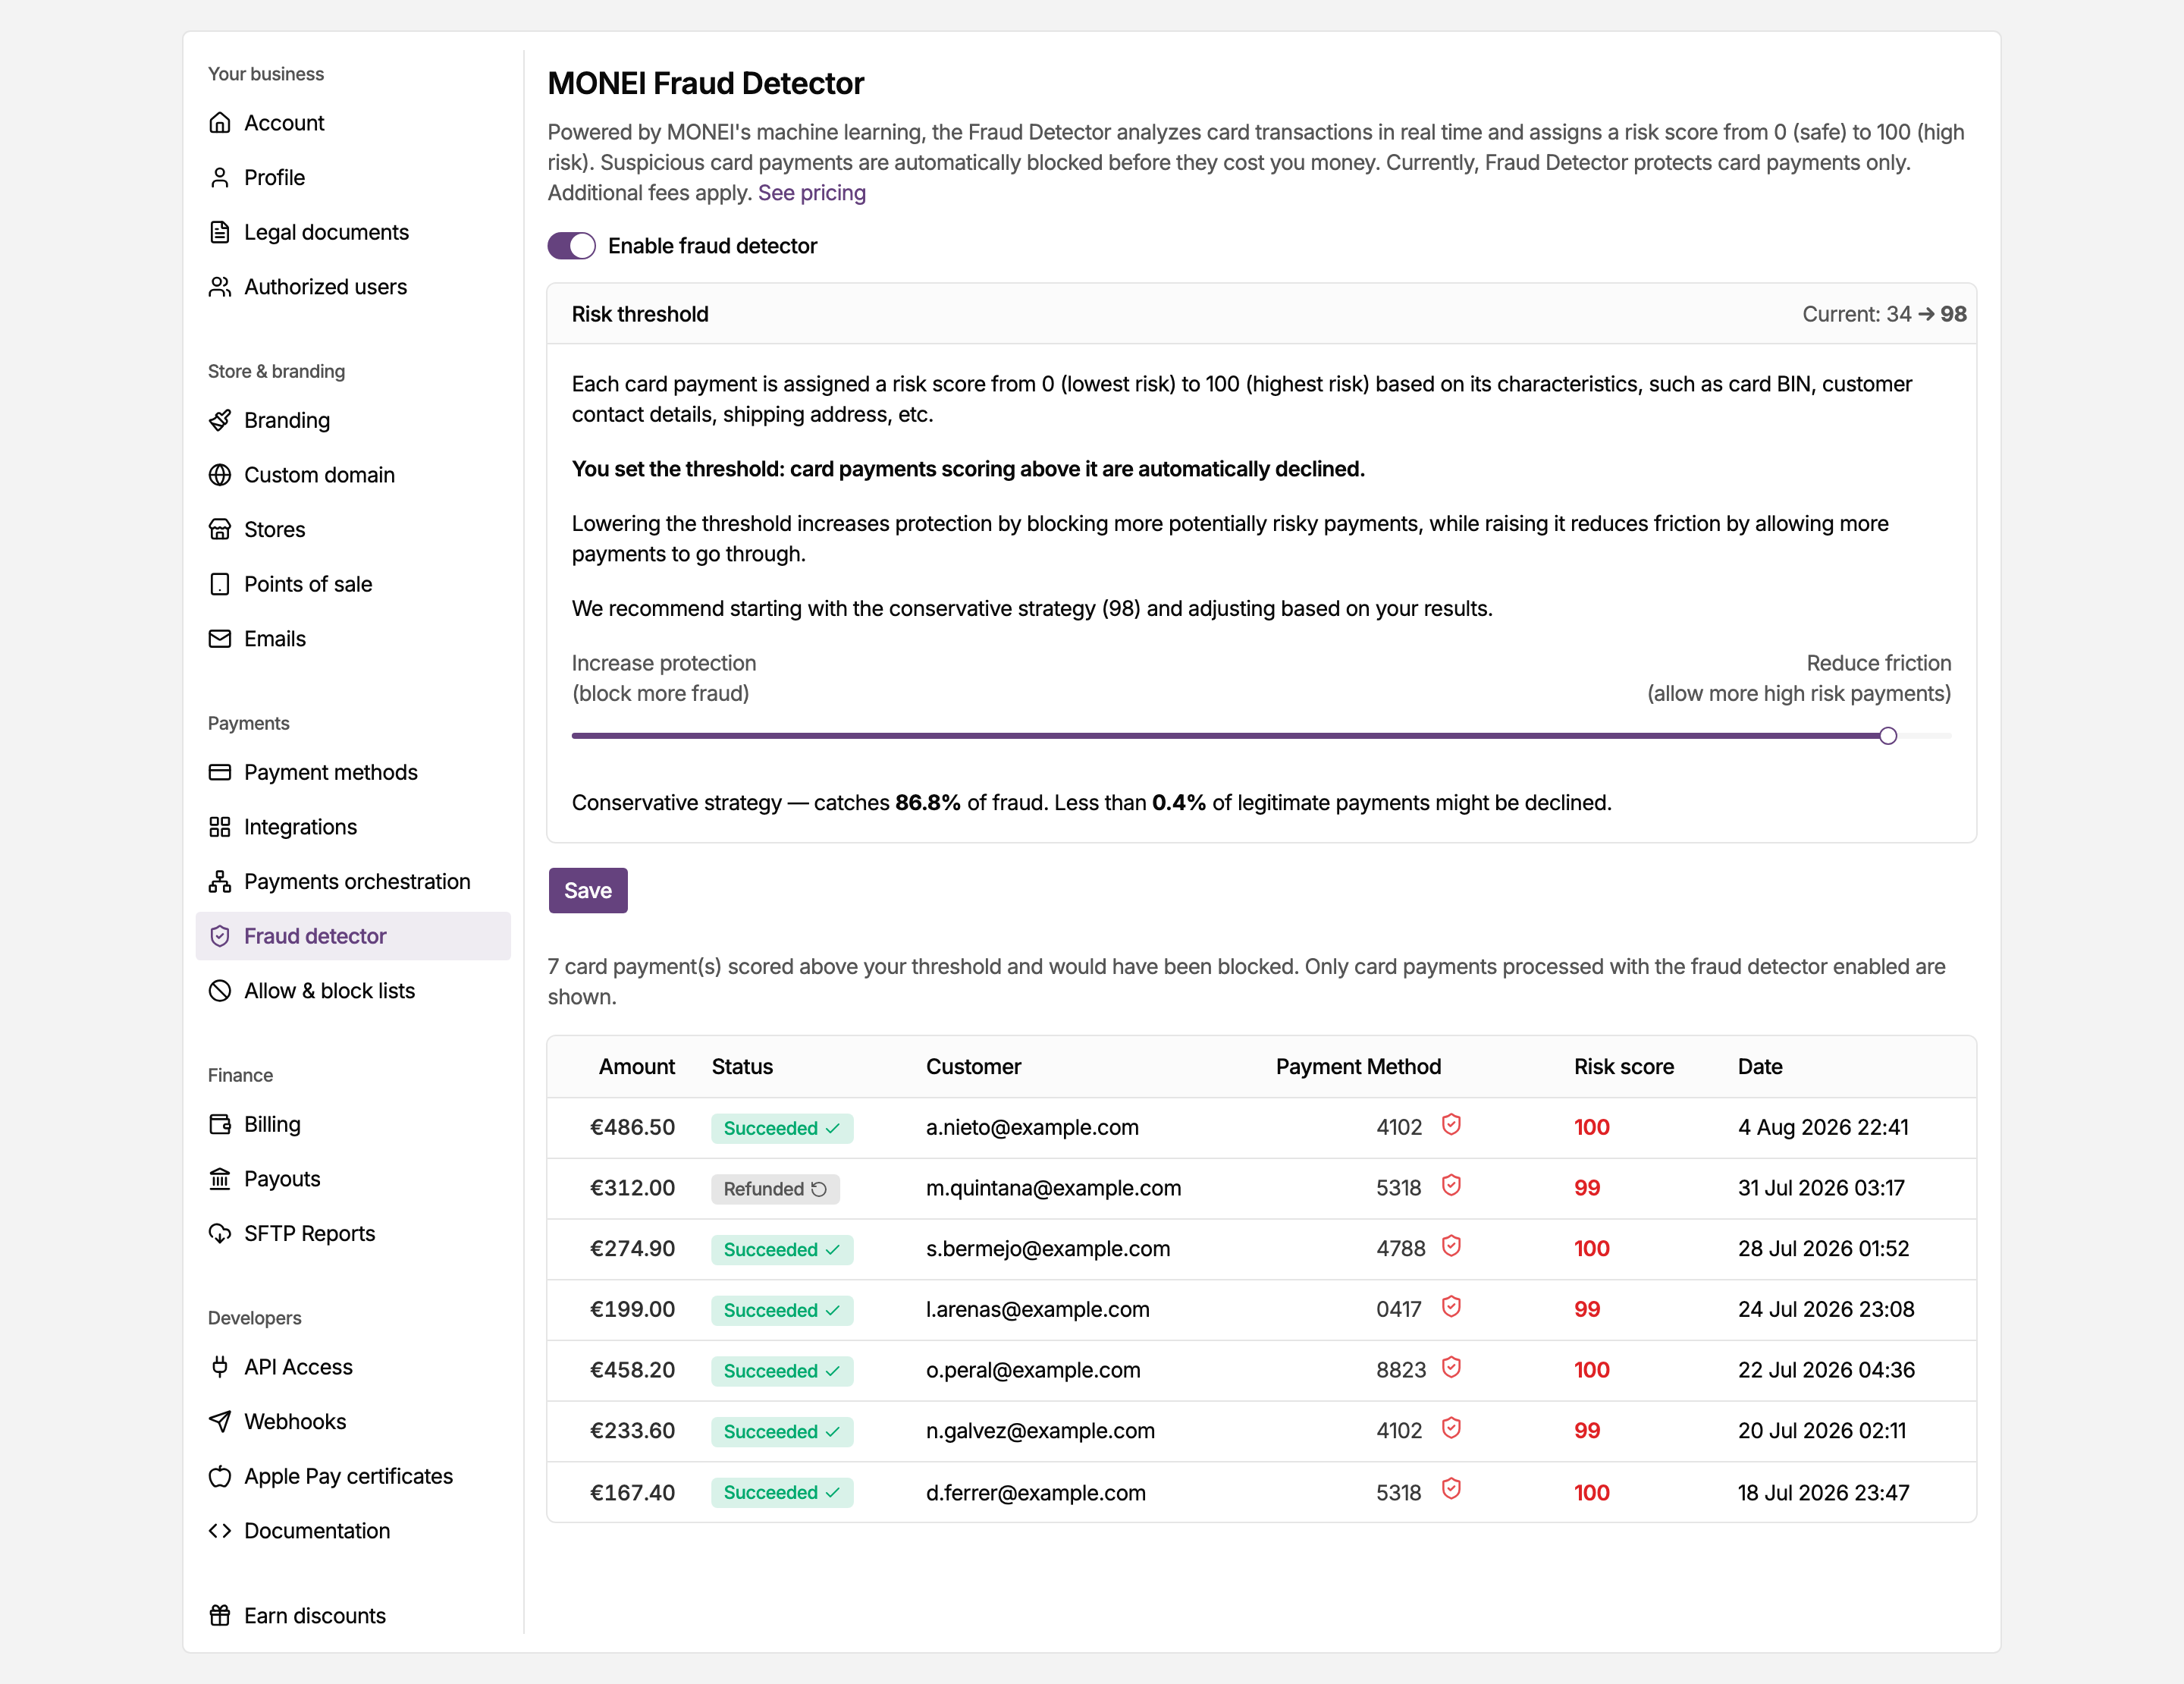Click the Emails envelope icon
This screenshot has width=2184, height=1684.
pos(220,639)
